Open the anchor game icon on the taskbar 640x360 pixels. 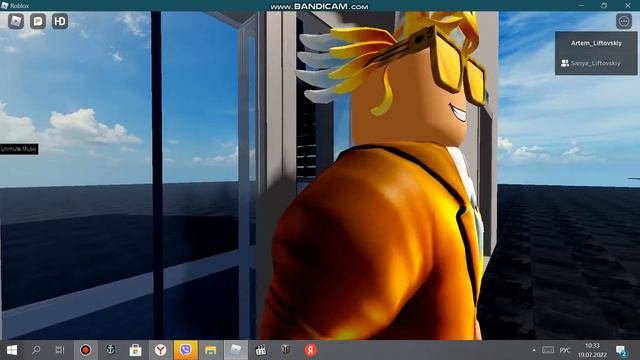click(x=110, y=350)
